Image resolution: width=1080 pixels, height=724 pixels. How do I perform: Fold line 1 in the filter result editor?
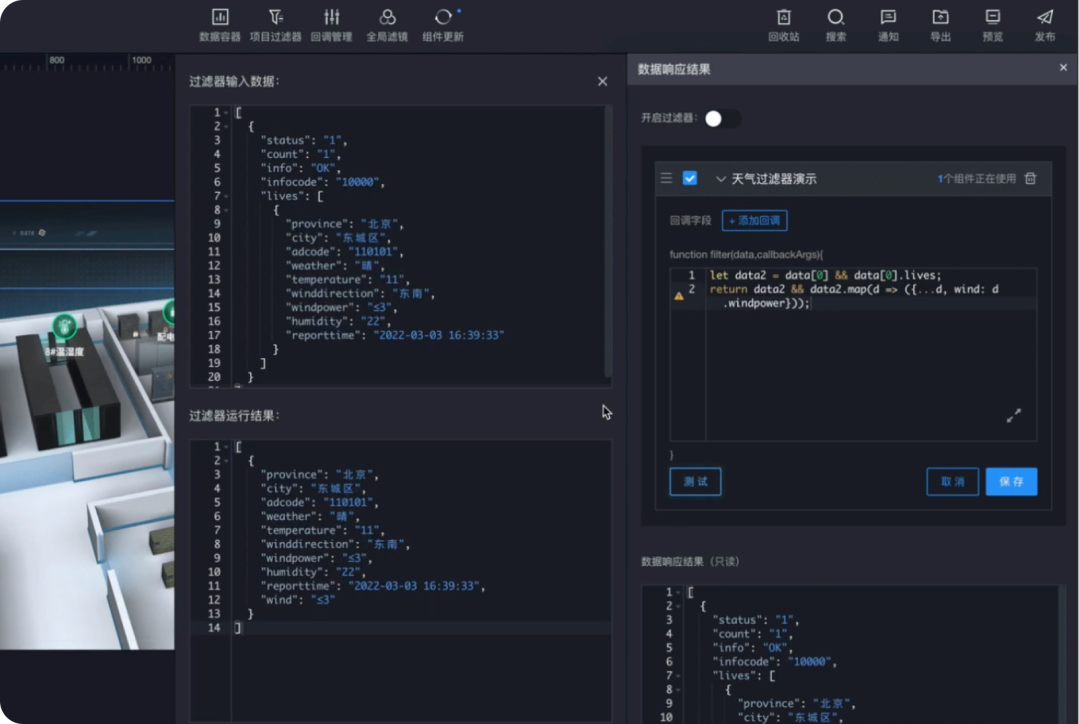coord(226,447)
